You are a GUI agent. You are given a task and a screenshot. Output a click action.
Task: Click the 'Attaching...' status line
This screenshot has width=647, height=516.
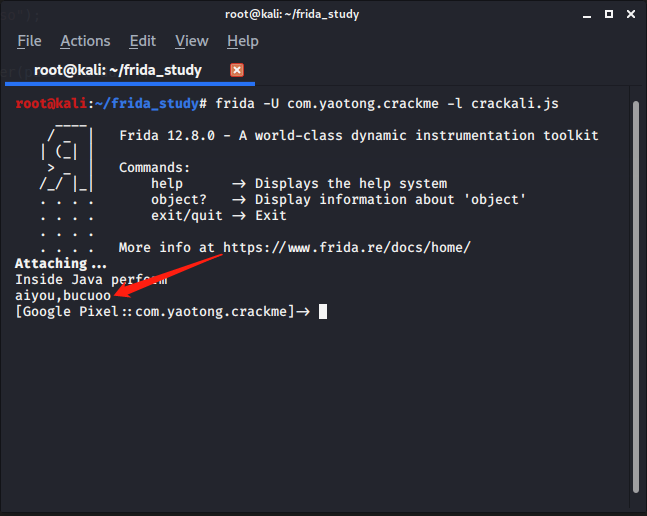pos(60,263)
